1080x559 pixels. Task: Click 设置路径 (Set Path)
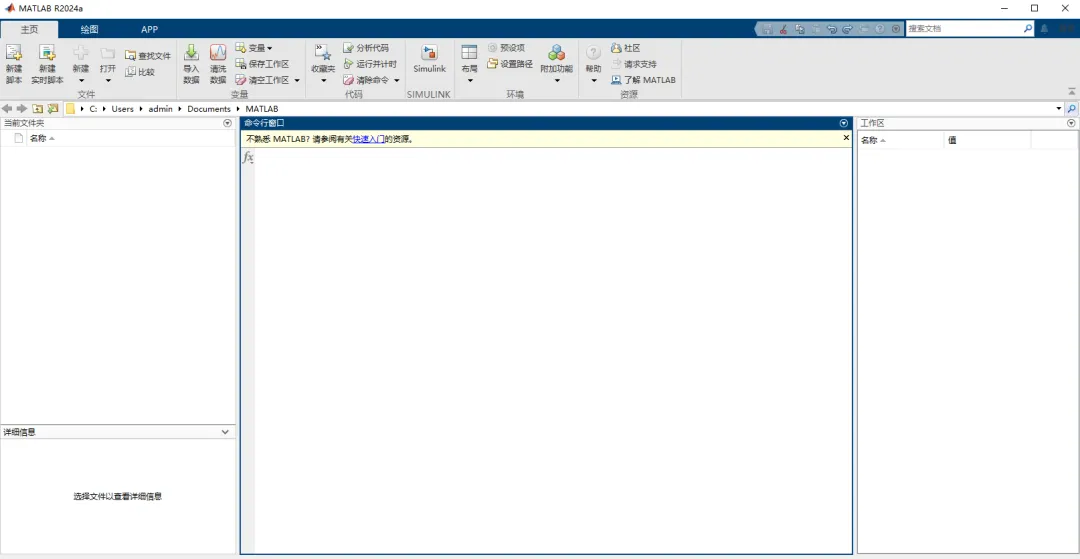pos(510,64)
